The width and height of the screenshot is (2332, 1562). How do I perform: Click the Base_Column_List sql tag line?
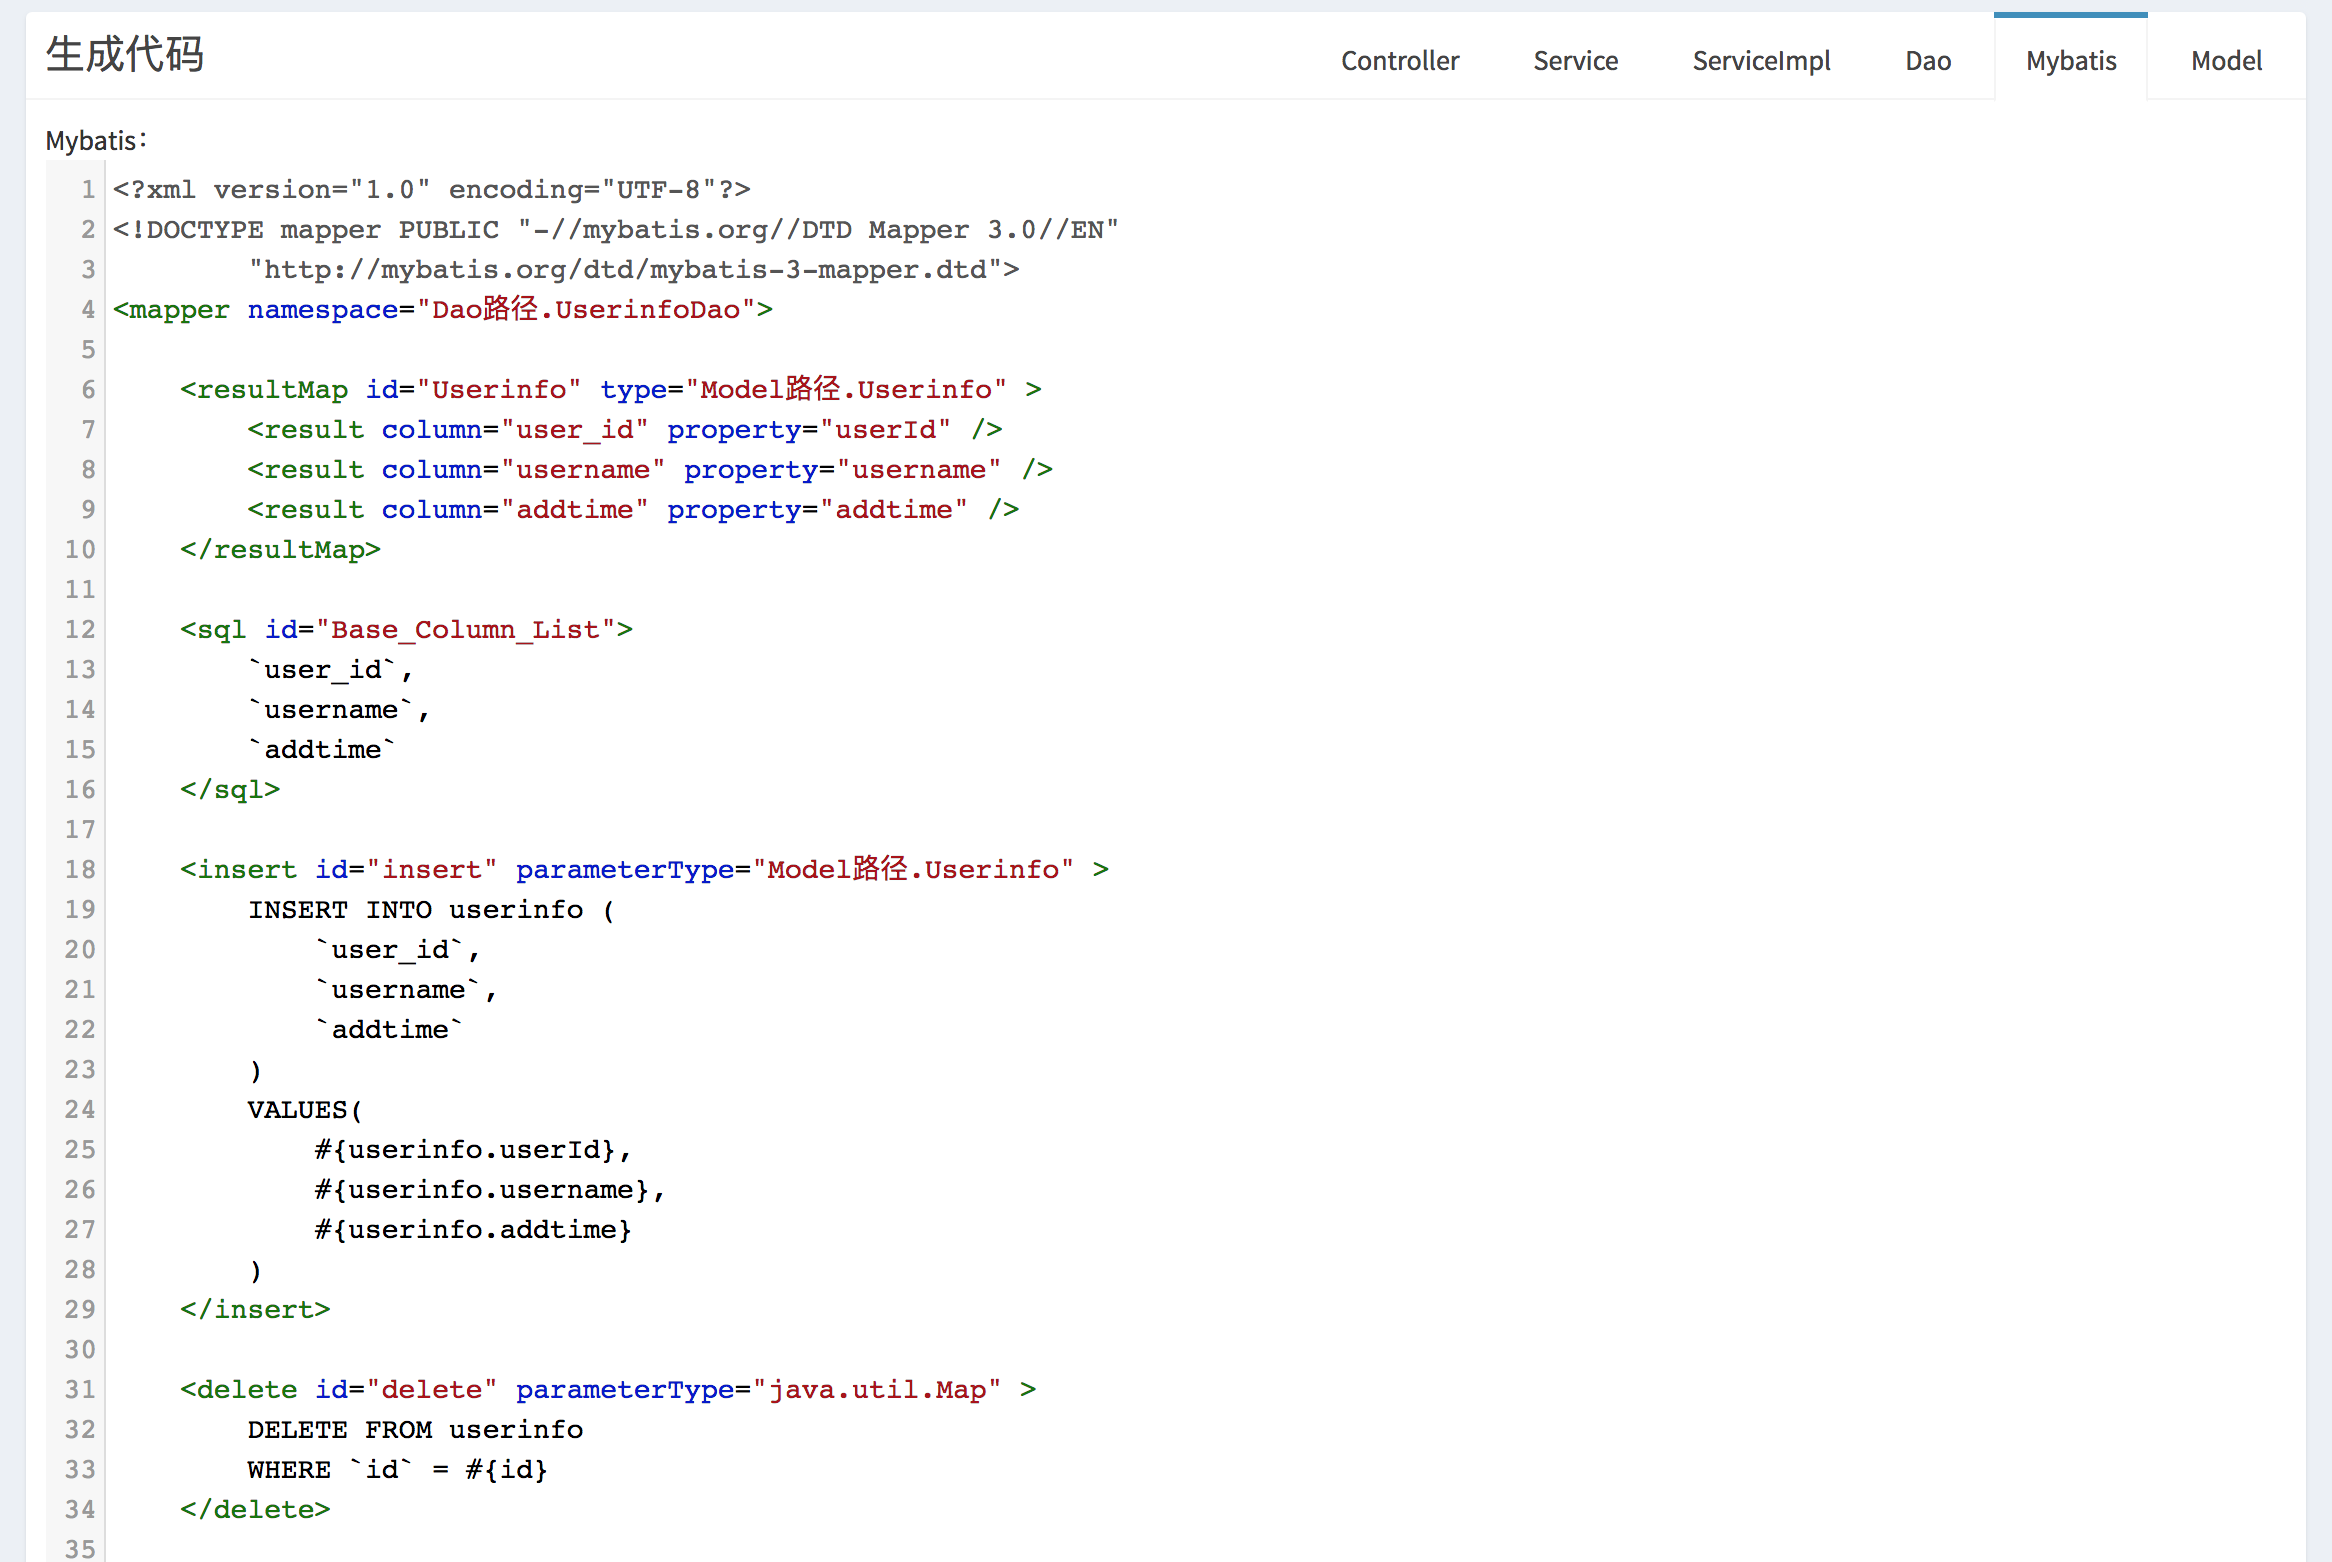point(406,629)
